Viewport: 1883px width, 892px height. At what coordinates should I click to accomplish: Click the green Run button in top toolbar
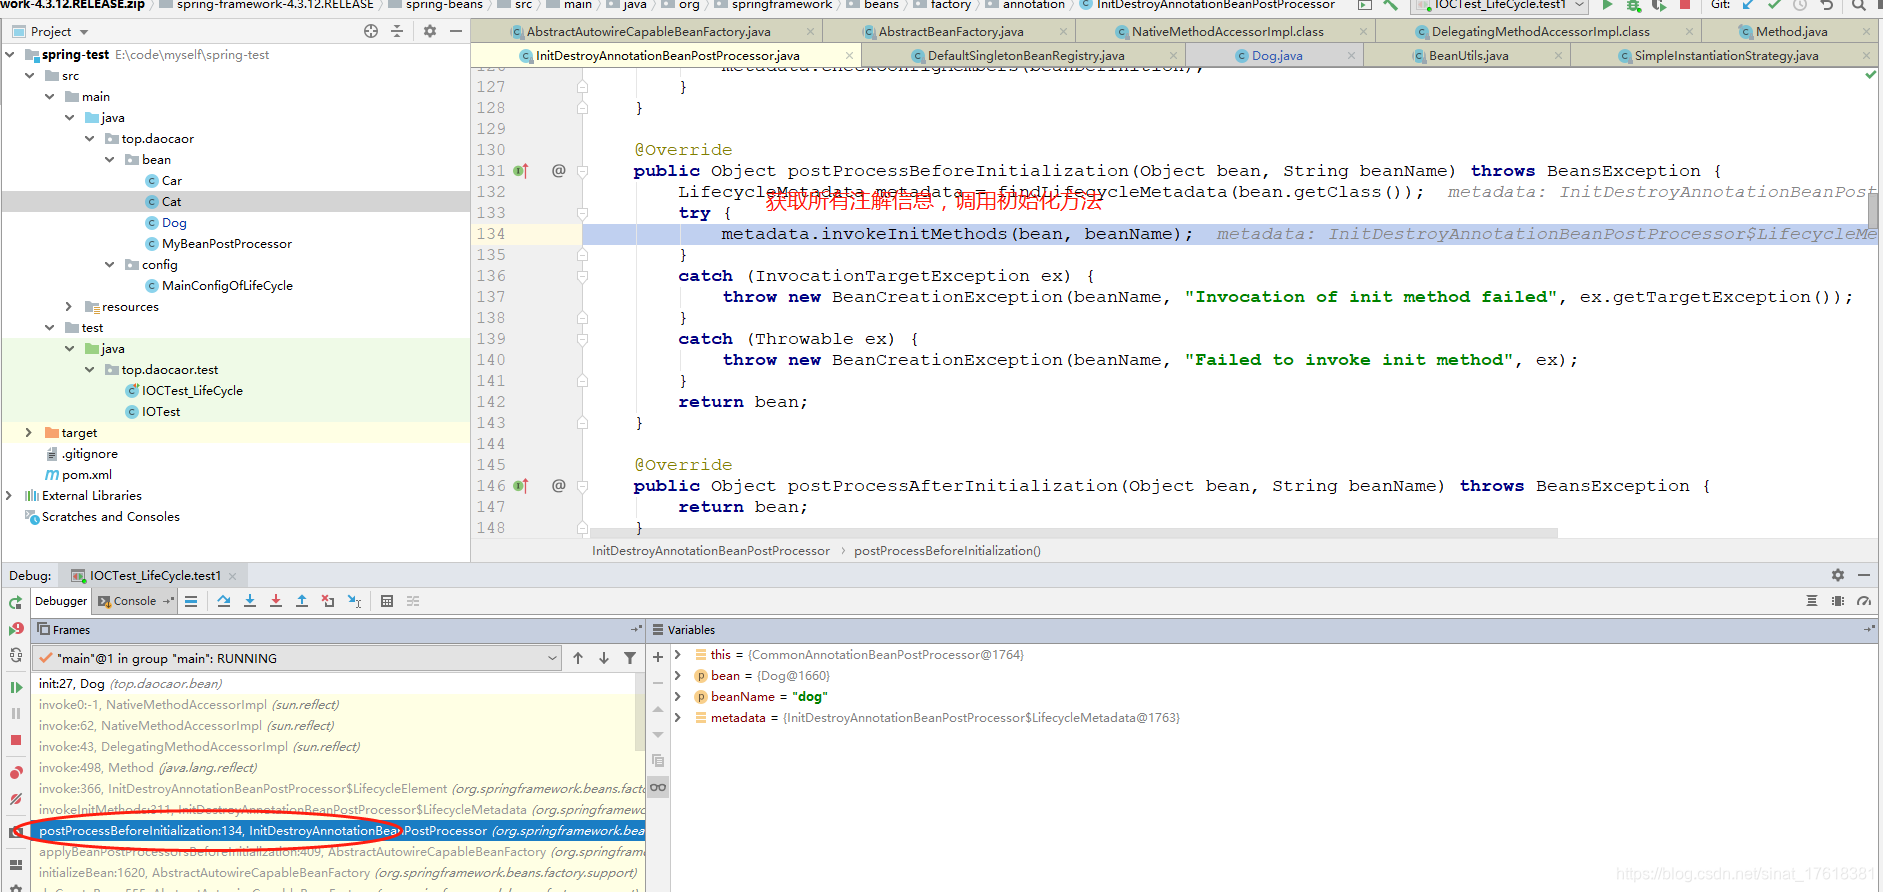tap(1608, 5)
